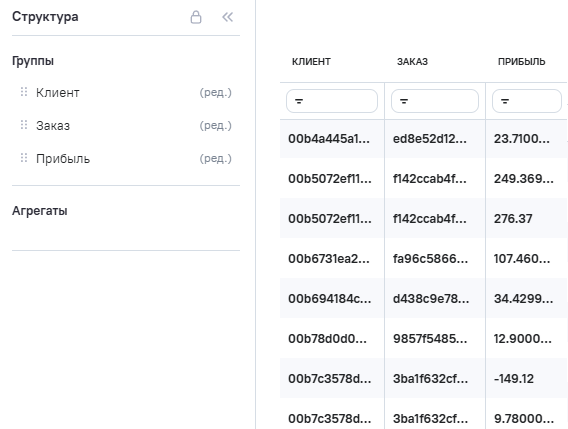Open the edit link for Заказ group

216,125
